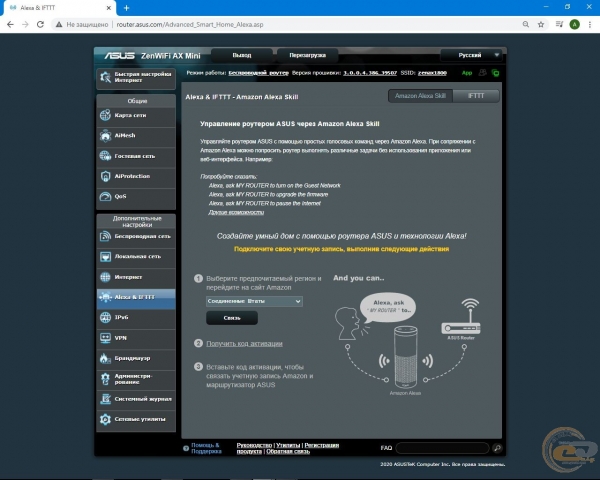Select the Alexa & IFTTT browser tab
600x480 pixels.
58,8
